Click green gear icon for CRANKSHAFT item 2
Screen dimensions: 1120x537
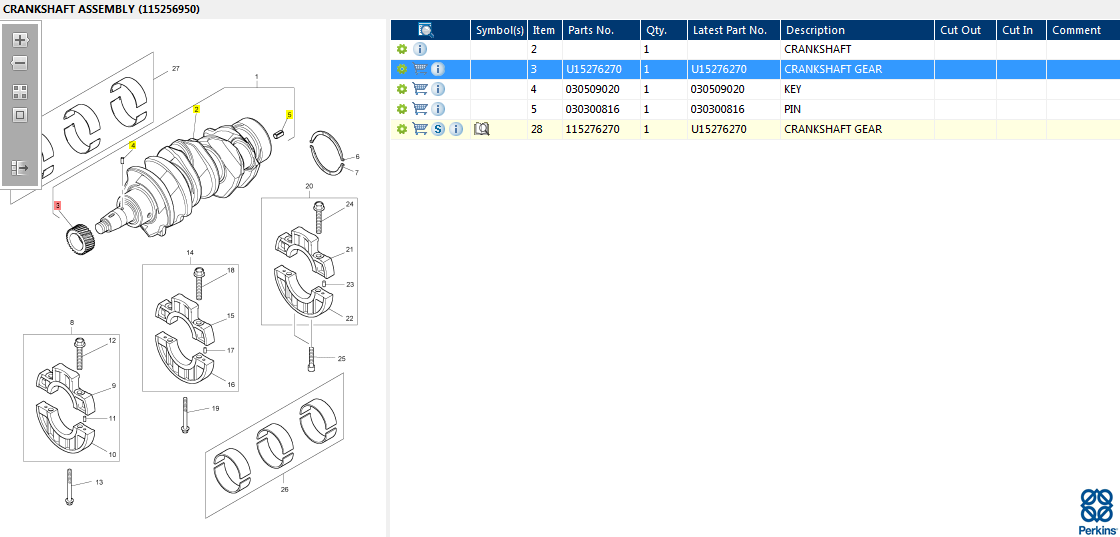[402, 49]
